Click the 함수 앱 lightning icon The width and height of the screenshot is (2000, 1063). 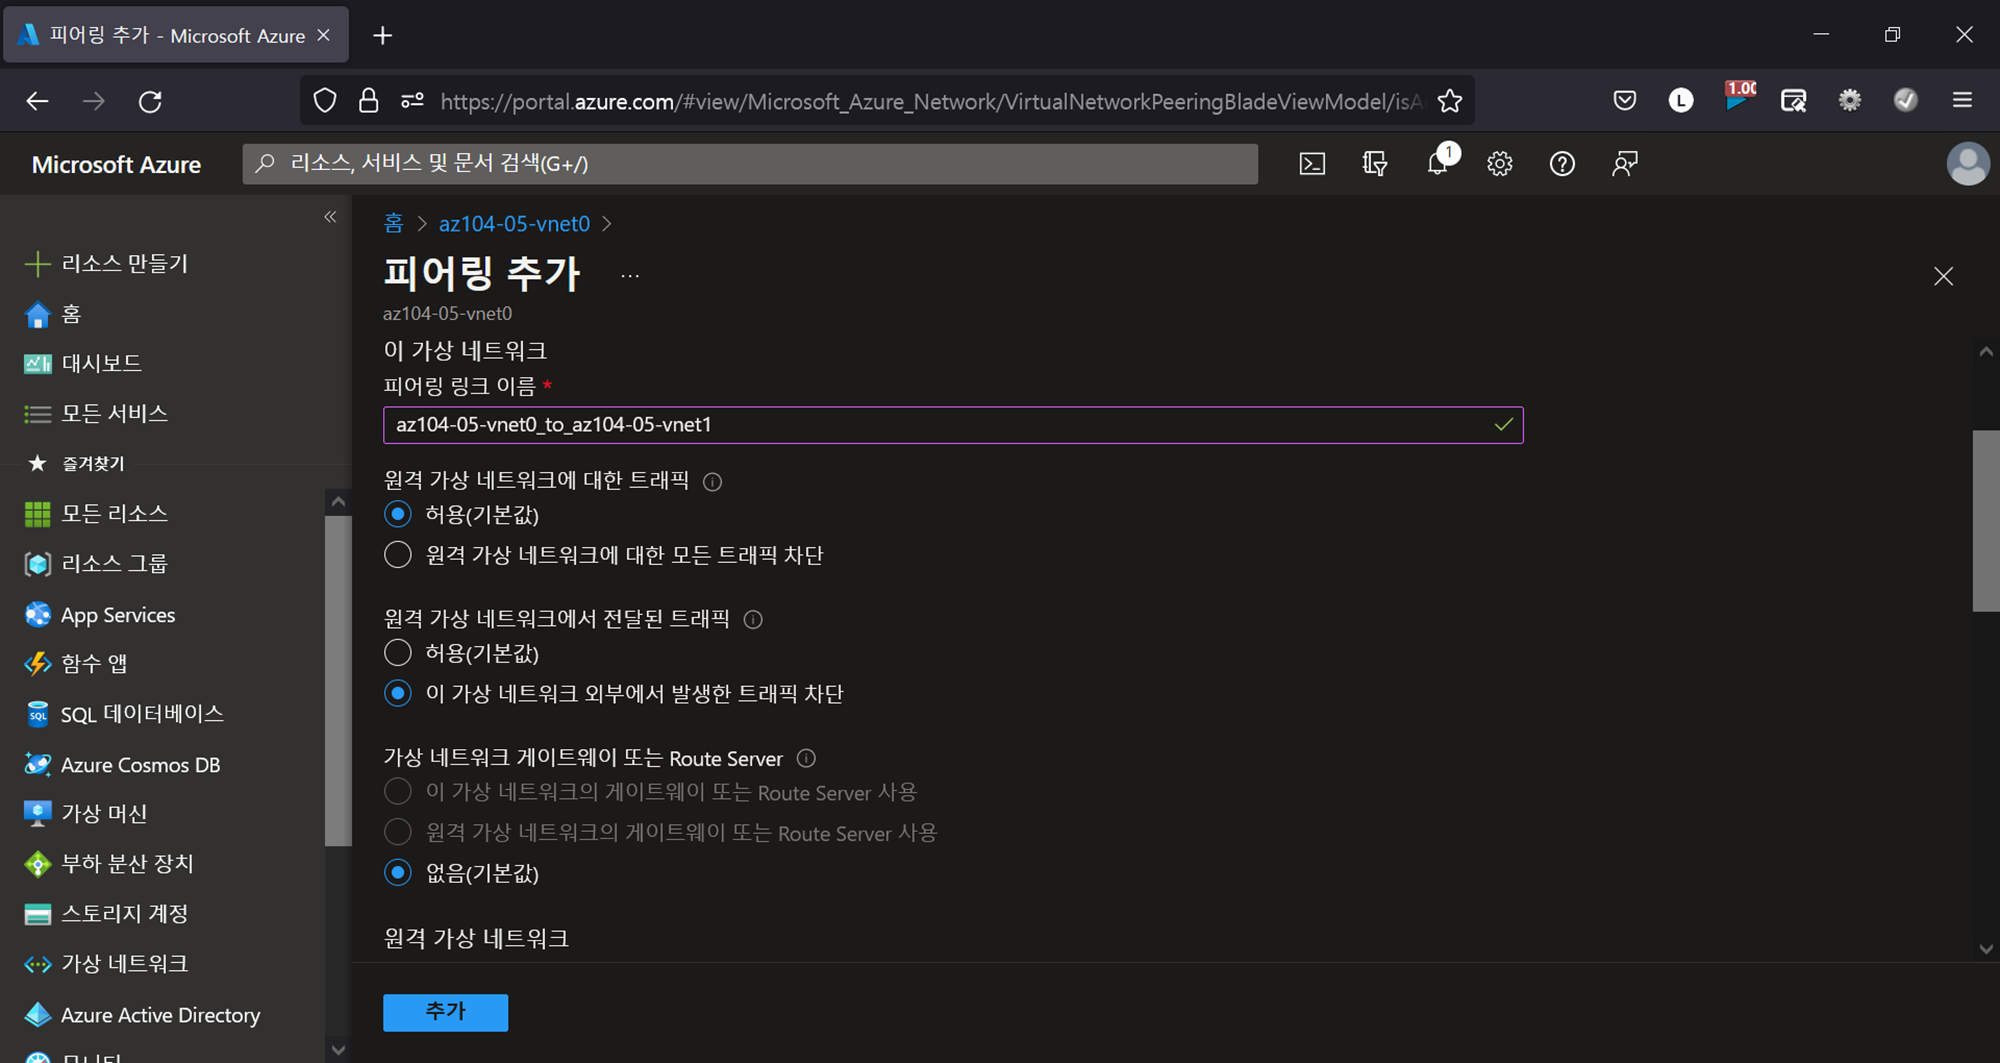pyautogui.click(x=37, y=663)
